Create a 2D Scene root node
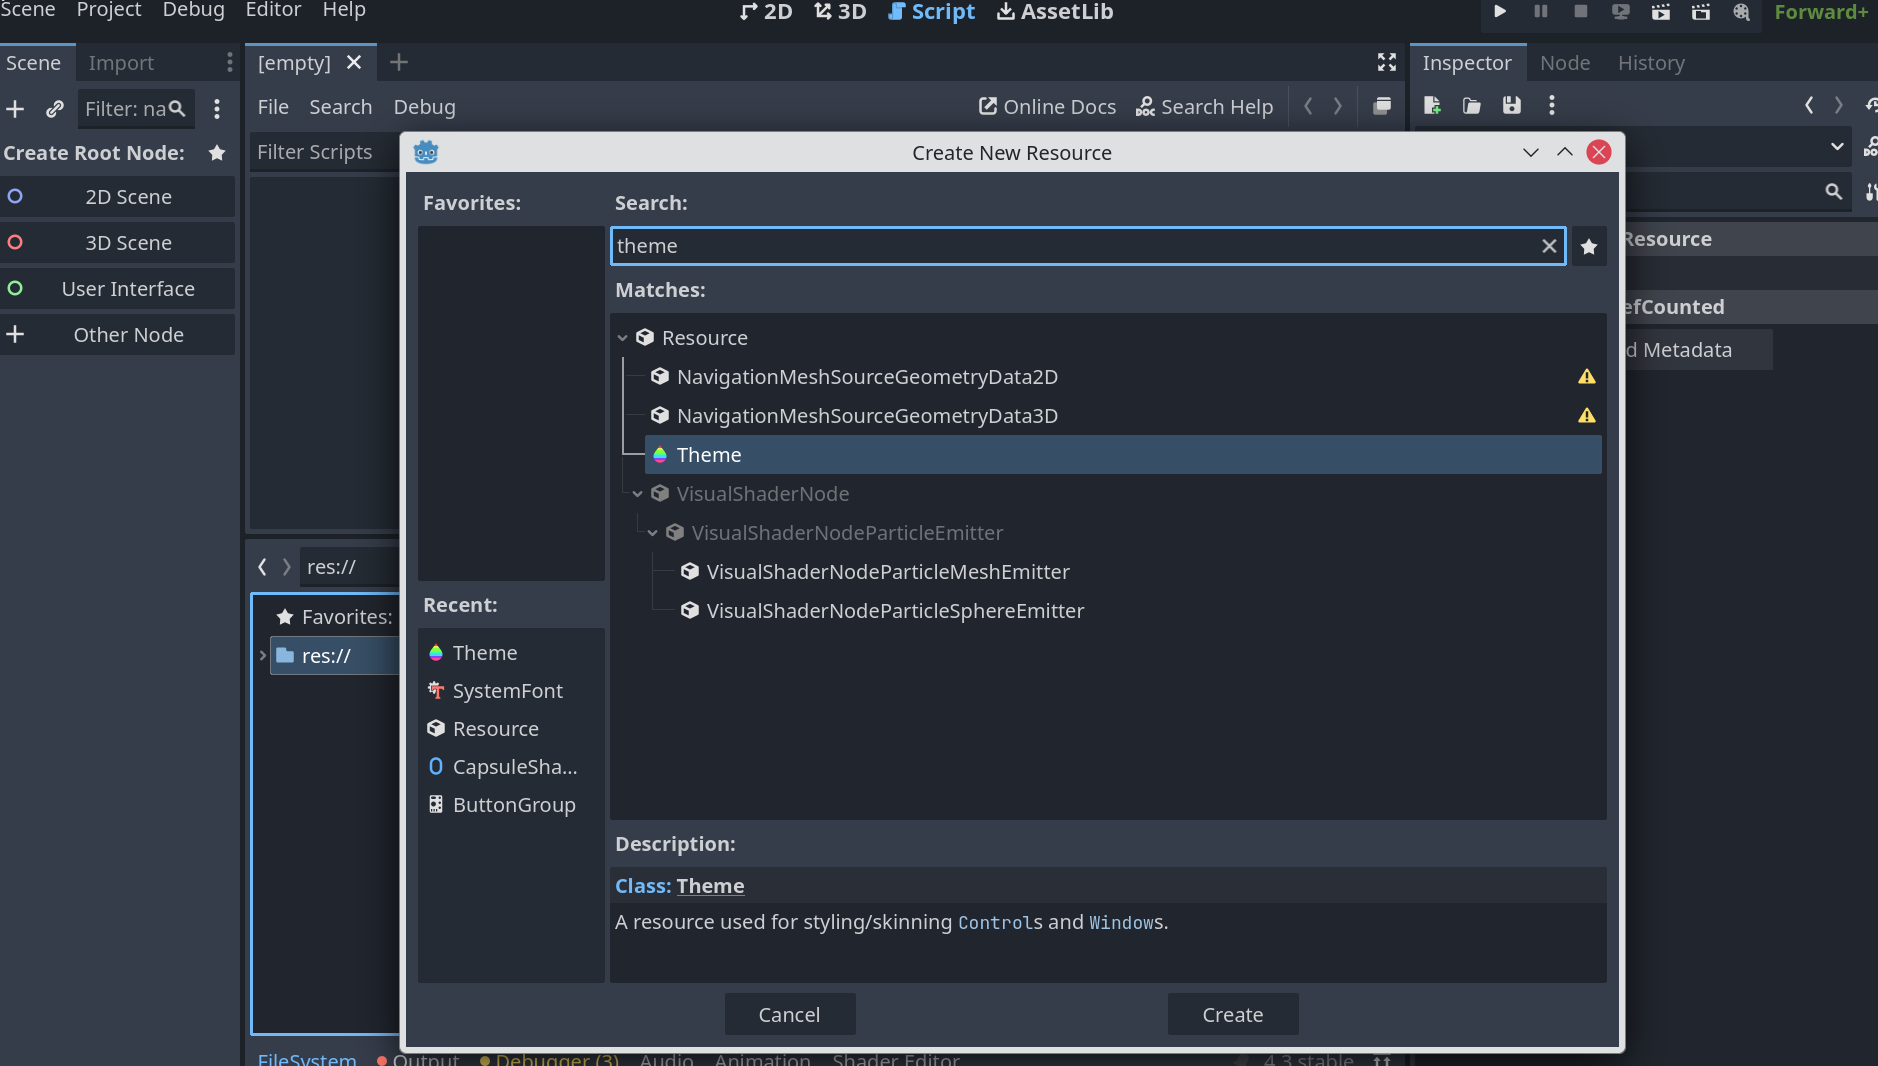Image resolution: width=1878 pixels, height=1066 pixels. [118, 197]
